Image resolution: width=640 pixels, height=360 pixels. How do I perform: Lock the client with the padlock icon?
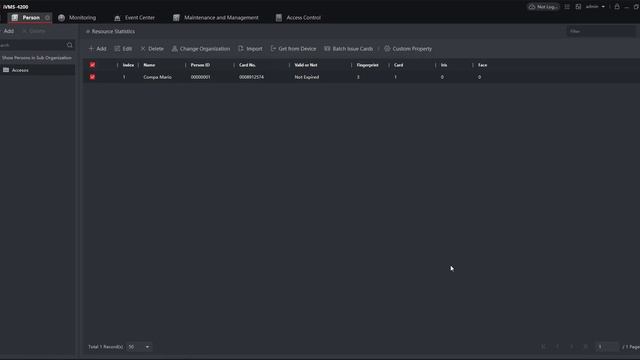click(x=617, y=7)
